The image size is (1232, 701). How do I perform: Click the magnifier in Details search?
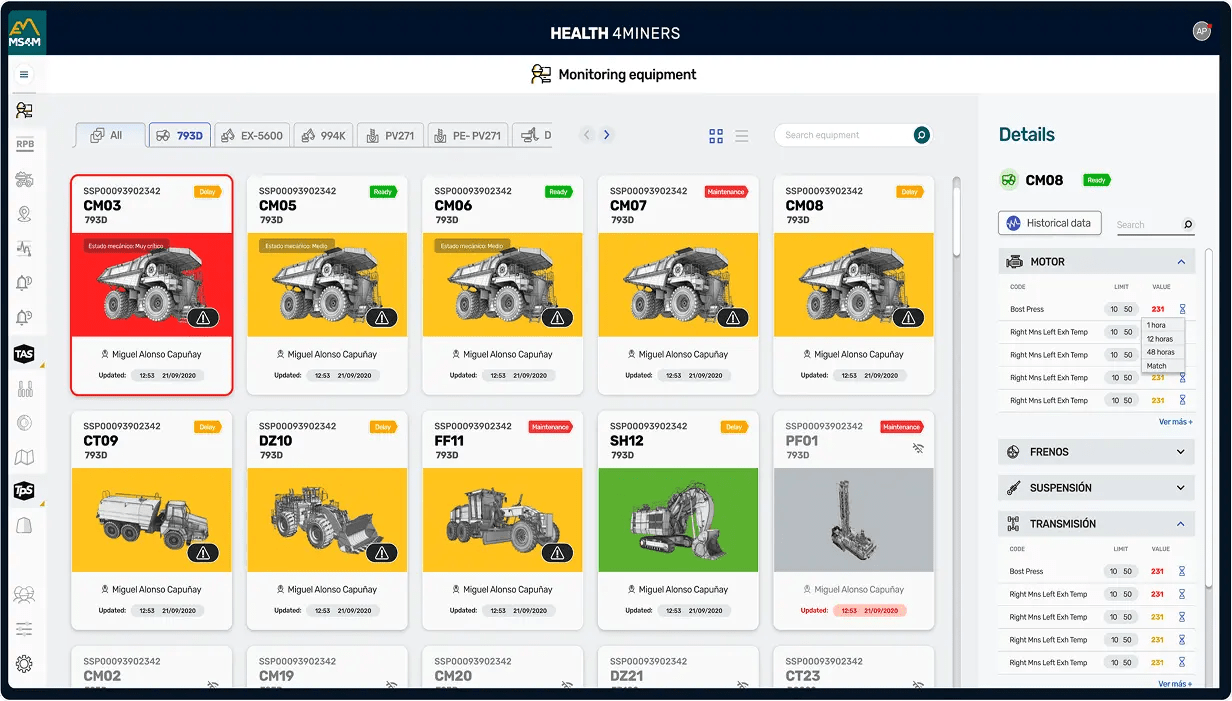(1188, 225)
